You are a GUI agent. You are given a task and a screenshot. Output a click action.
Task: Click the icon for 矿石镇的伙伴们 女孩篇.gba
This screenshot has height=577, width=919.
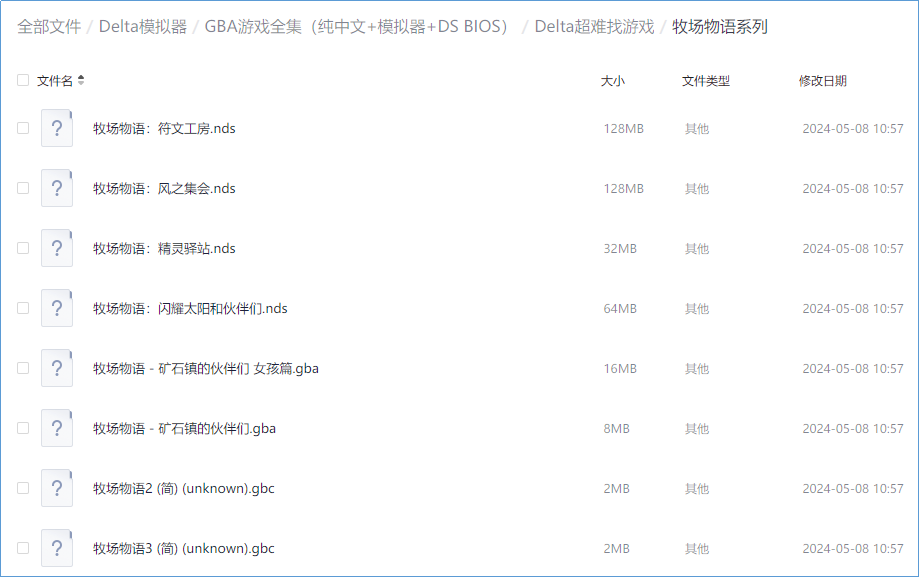click(57, 368)
